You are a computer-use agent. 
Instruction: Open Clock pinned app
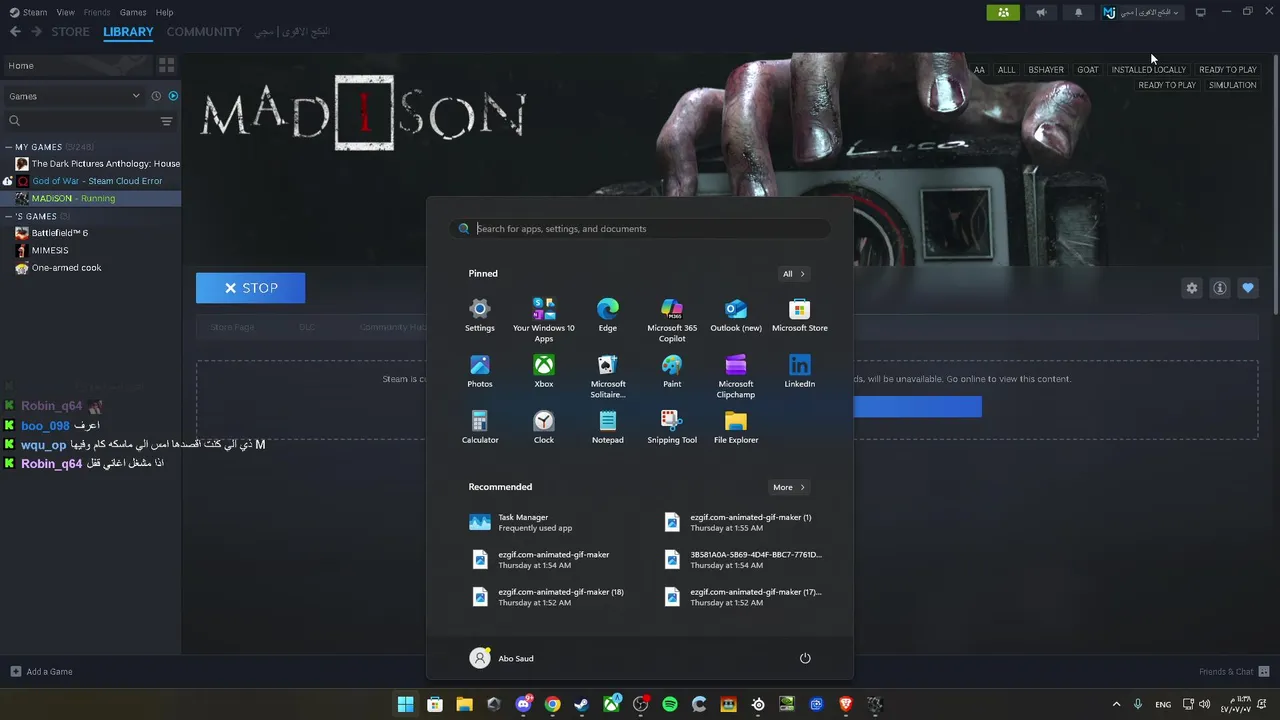coord(544,427)
